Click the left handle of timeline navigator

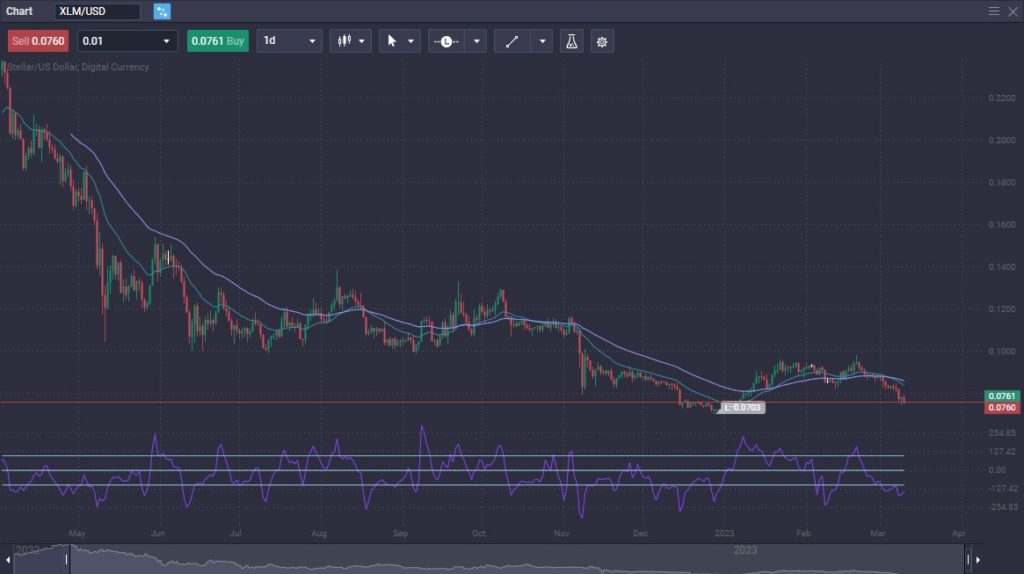coord(68,559)
